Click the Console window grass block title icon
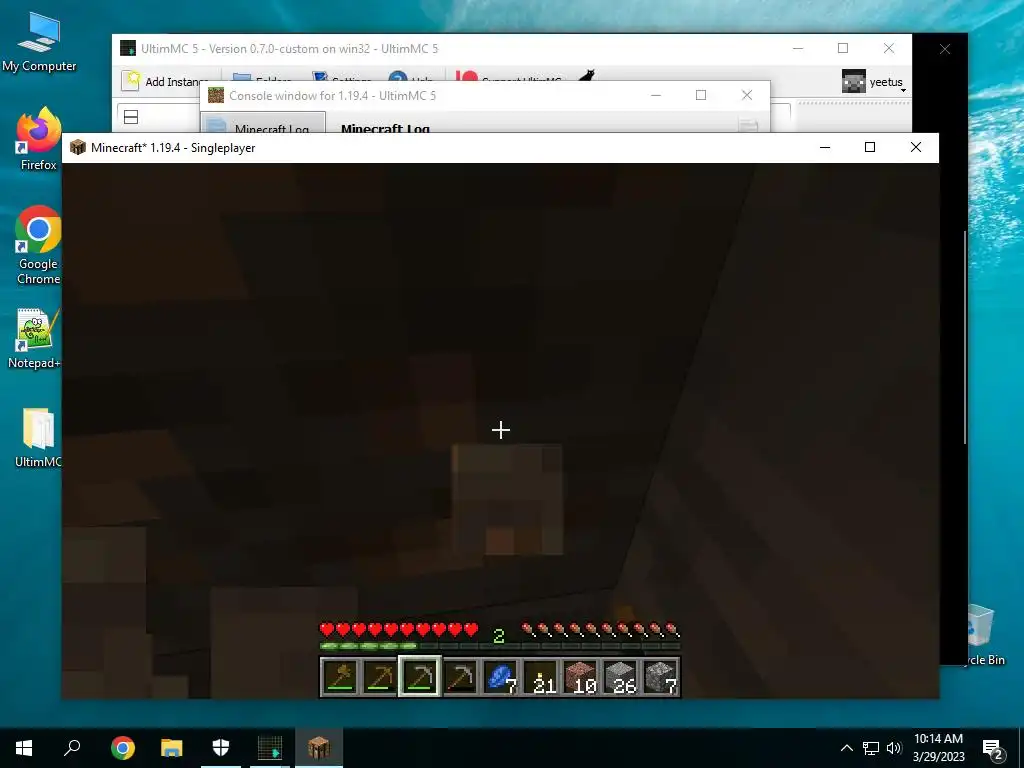The image size is (1024, 768). click(x=216, y=95)
